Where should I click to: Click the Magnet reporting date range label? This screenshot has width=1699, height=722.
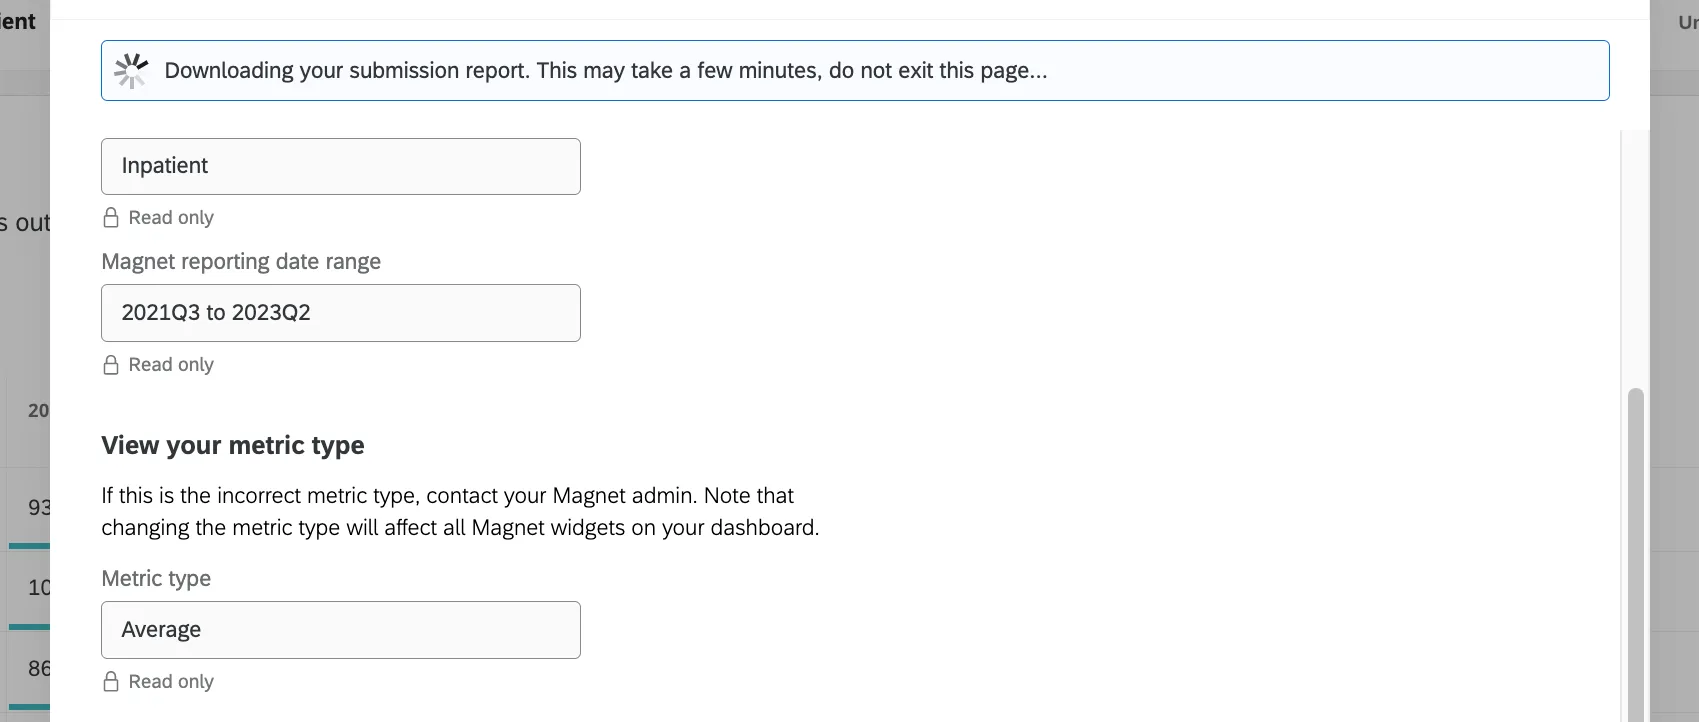[x=241, y=262]
